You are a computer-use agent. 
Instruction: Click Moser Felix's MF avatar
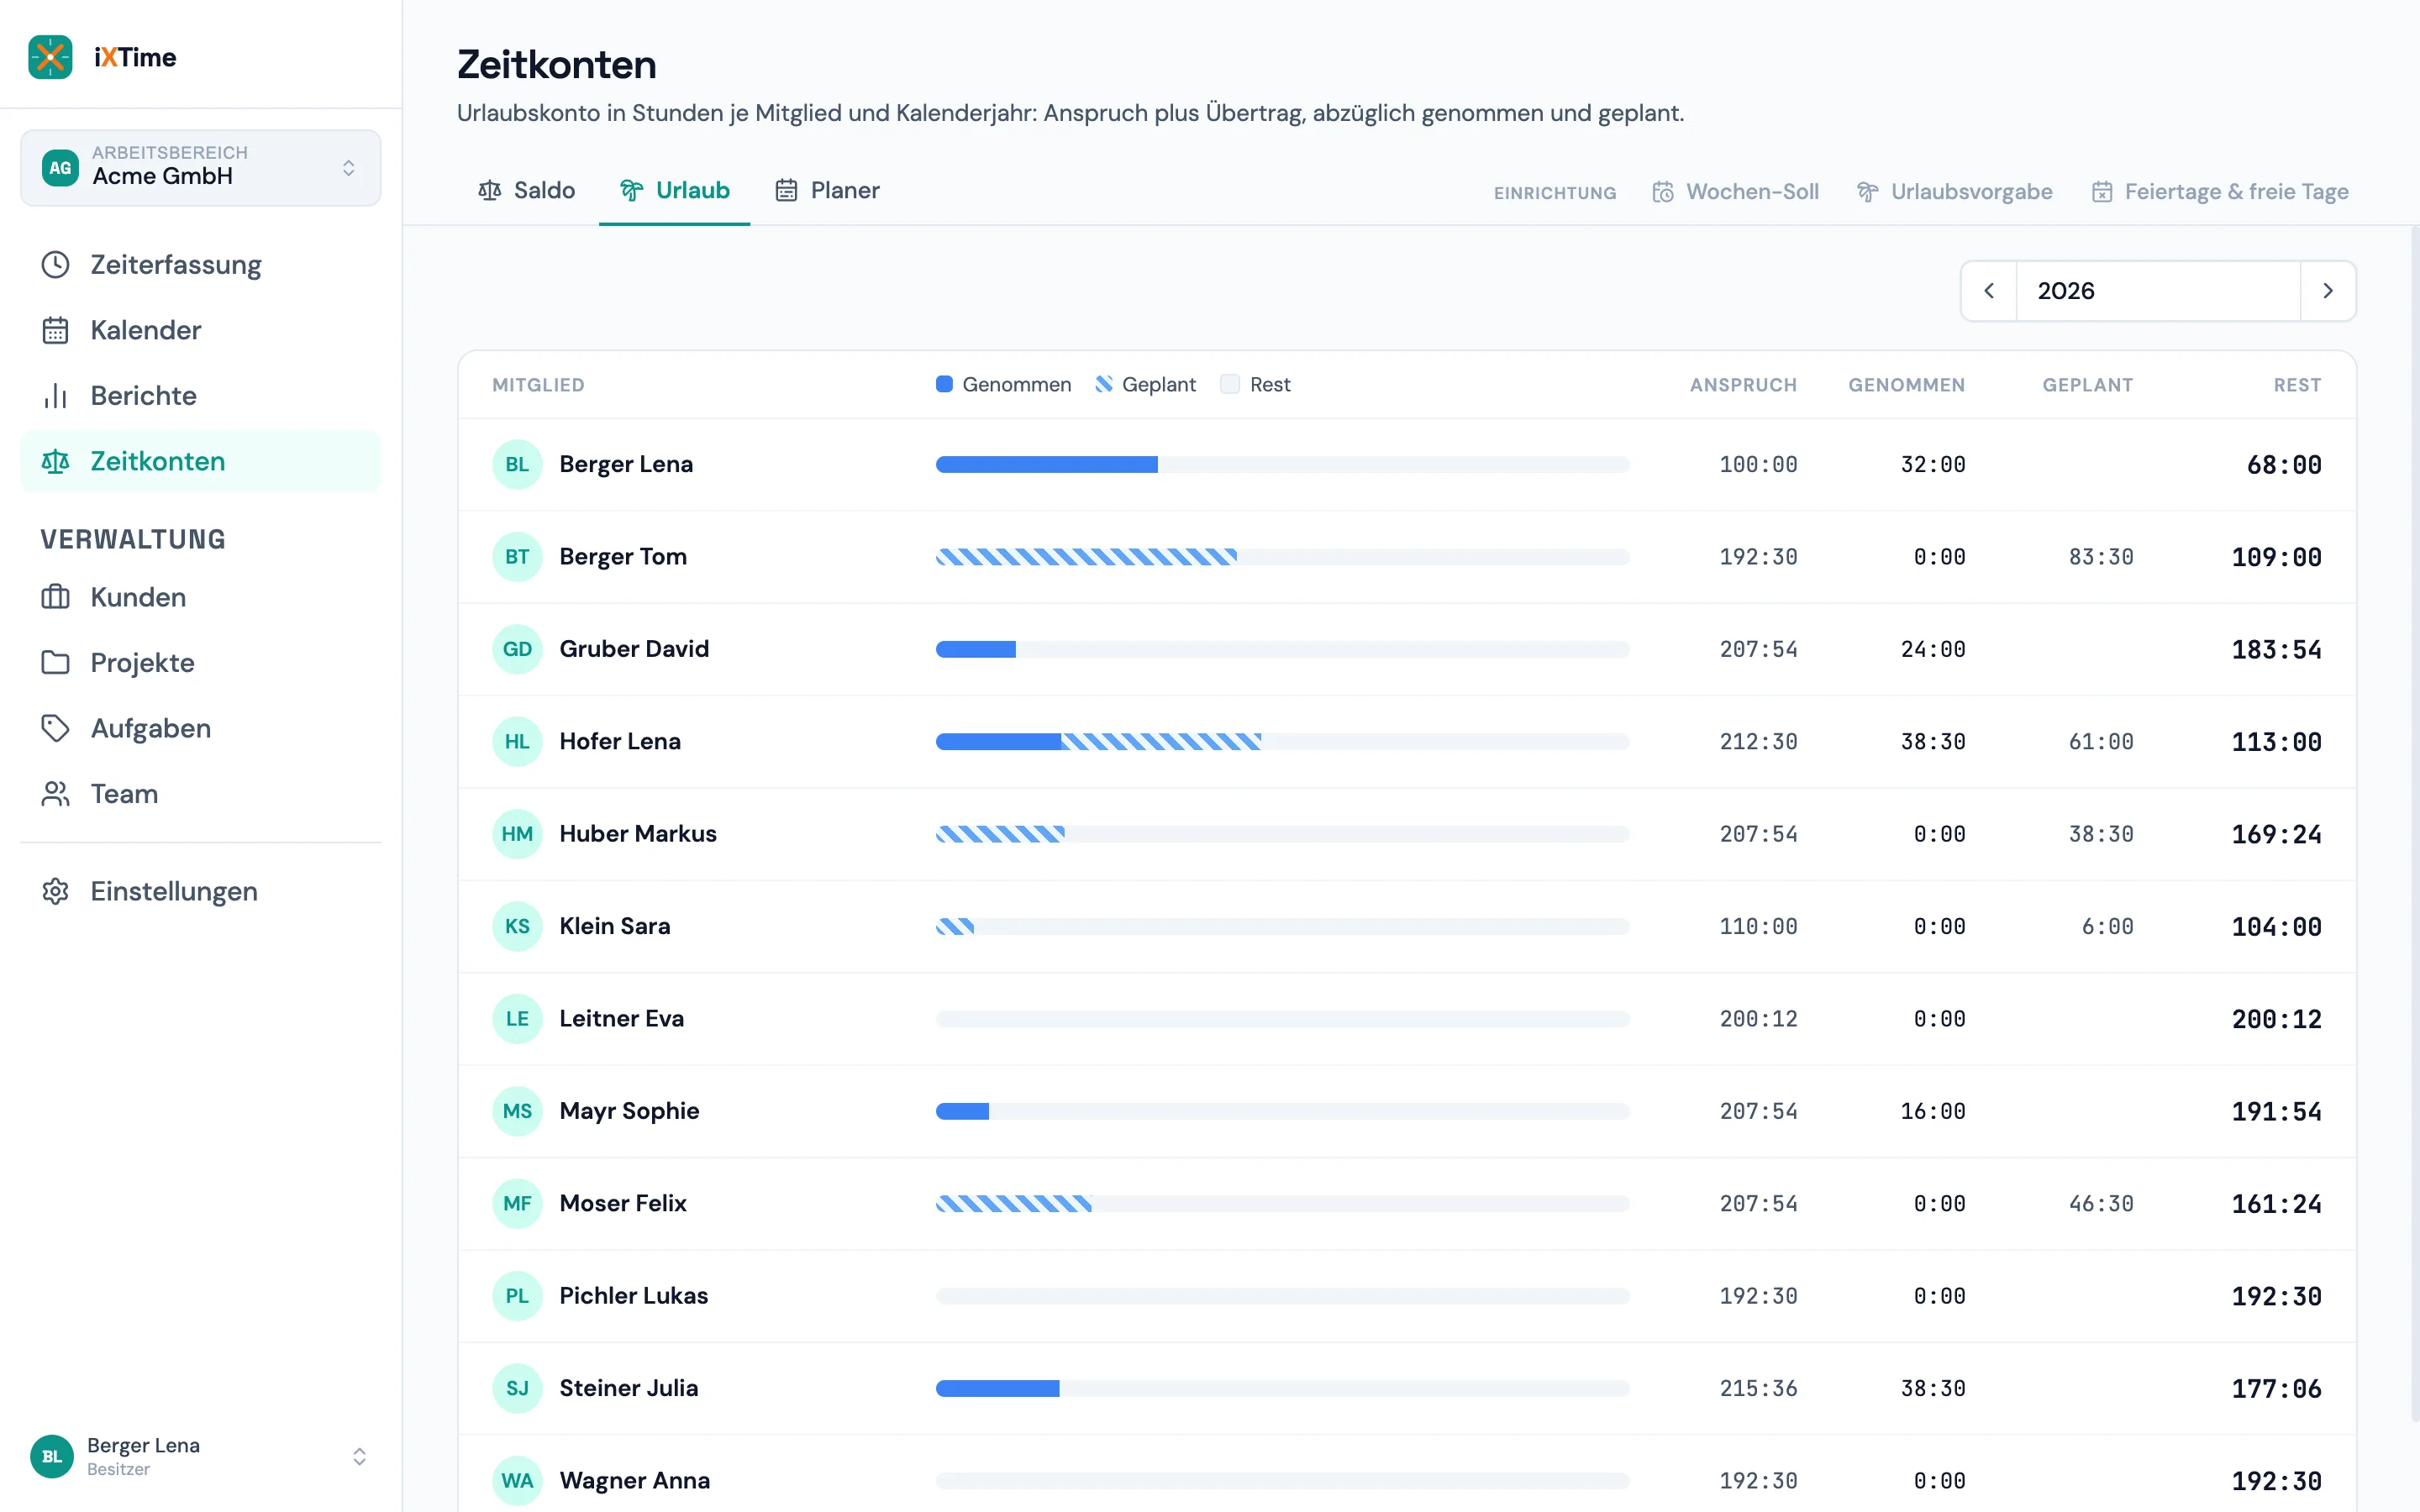(x=517, y=1204)
